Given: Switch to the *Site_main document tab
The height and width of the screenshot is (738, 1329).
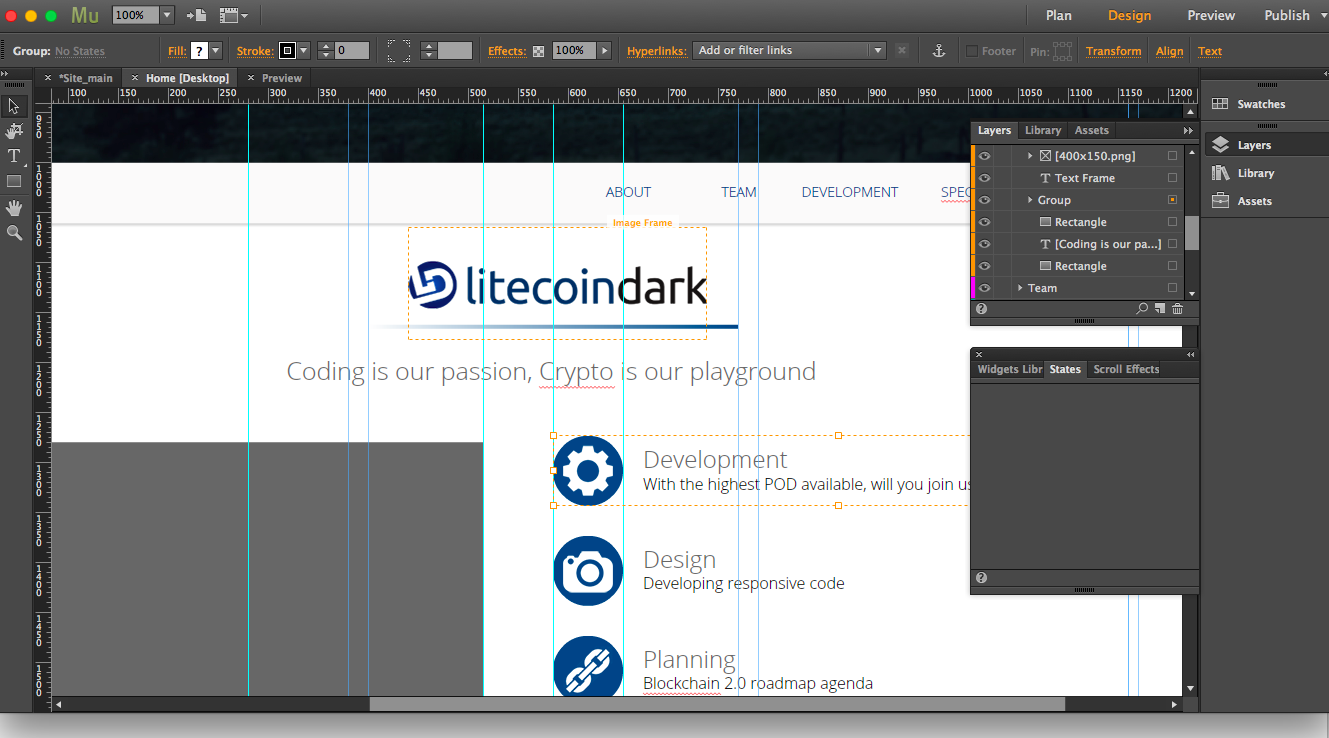Looking at the screenshot, I should 85,78.
